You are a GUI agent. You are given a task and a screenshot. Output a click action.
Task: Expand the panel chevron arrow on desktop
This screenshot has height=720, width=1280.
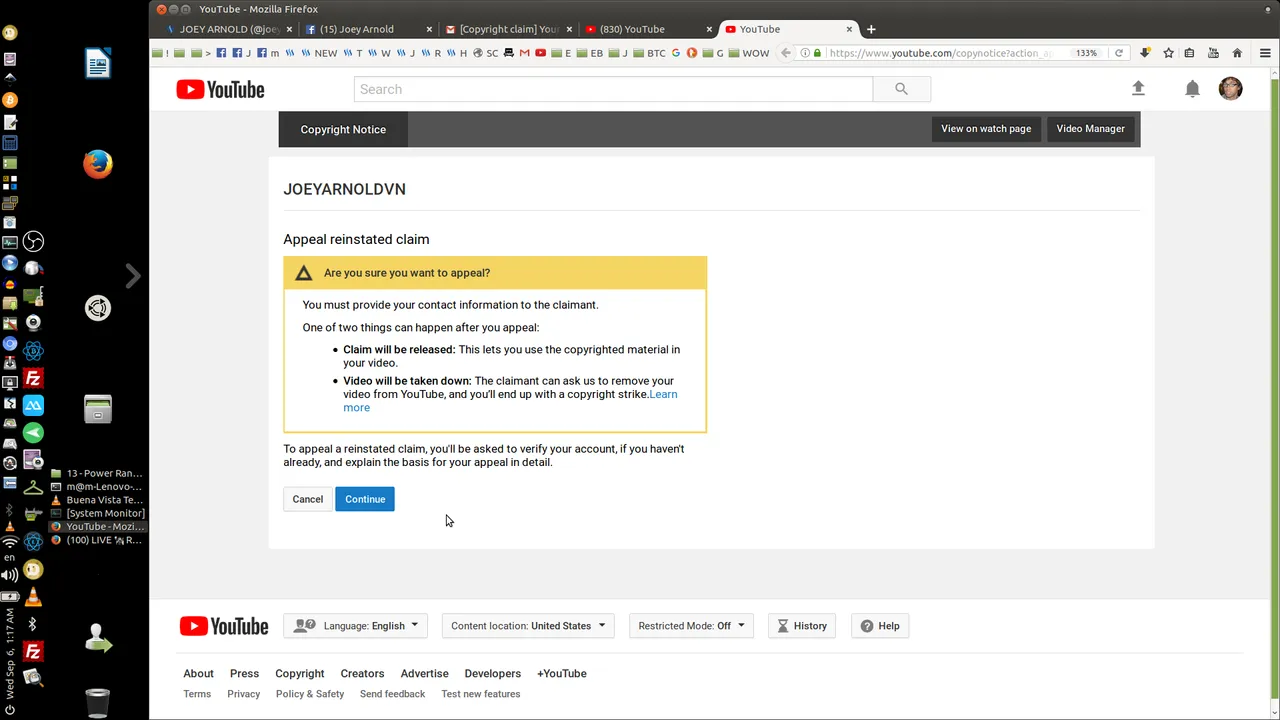(x=133, y=276)
